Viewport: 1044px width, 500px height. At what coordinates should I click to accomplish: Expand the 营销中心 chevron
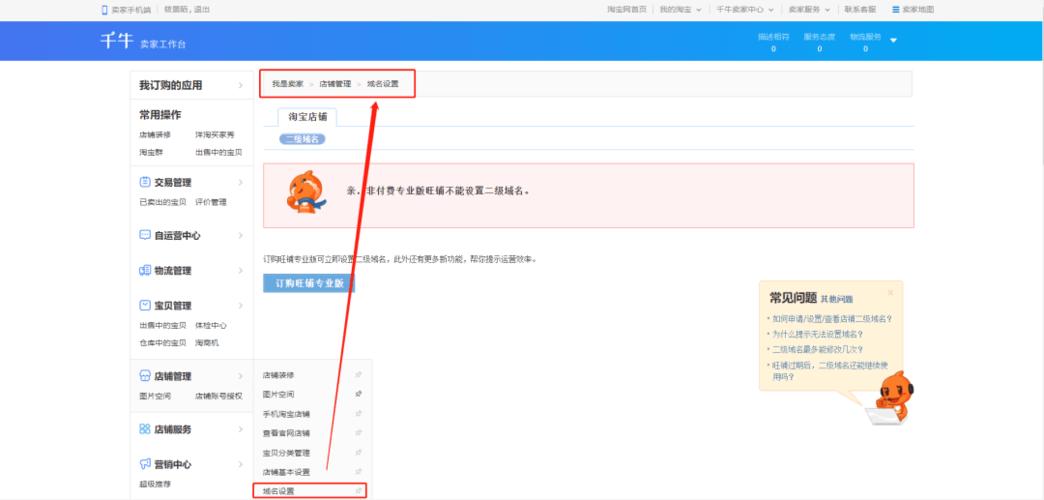point(240,464)
